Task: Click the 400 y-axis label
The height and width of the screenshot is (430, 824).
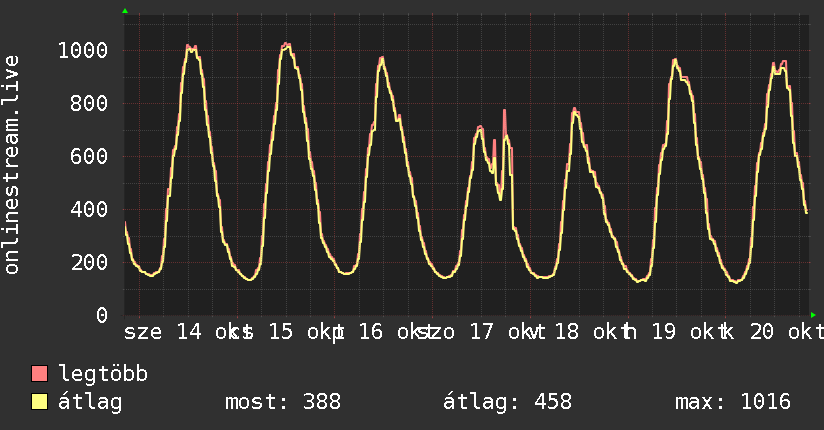Action: (x=89, y=210)
